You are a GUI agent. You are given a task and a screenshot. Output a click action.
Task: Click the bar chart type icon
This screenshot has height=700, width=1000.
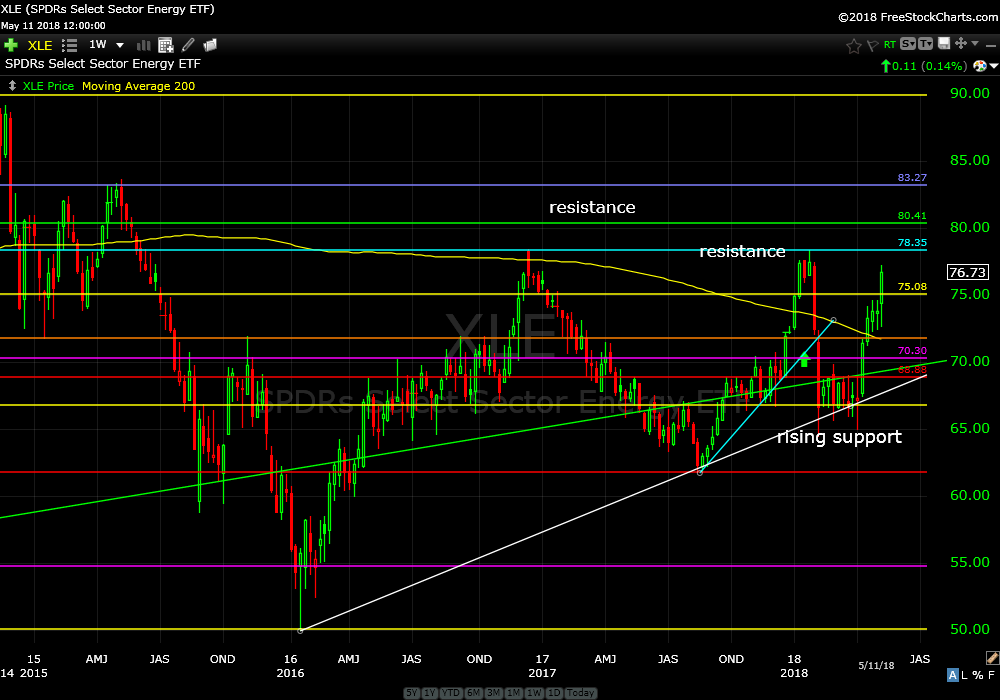tap(143, 45)
